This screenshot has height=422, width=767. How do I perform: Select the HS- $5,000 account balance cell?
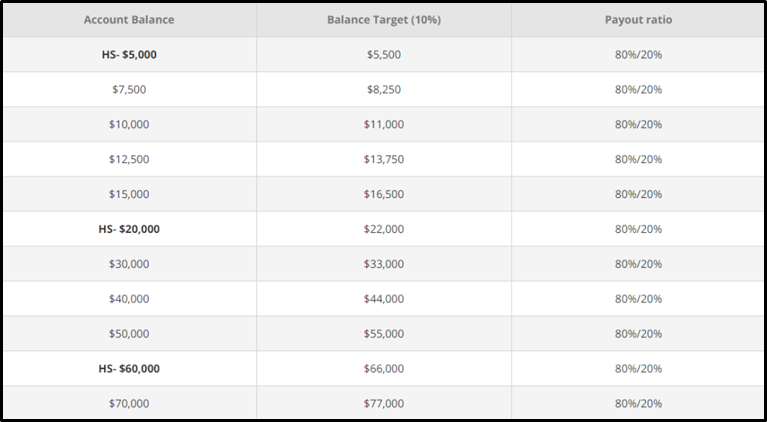[129, 55]
